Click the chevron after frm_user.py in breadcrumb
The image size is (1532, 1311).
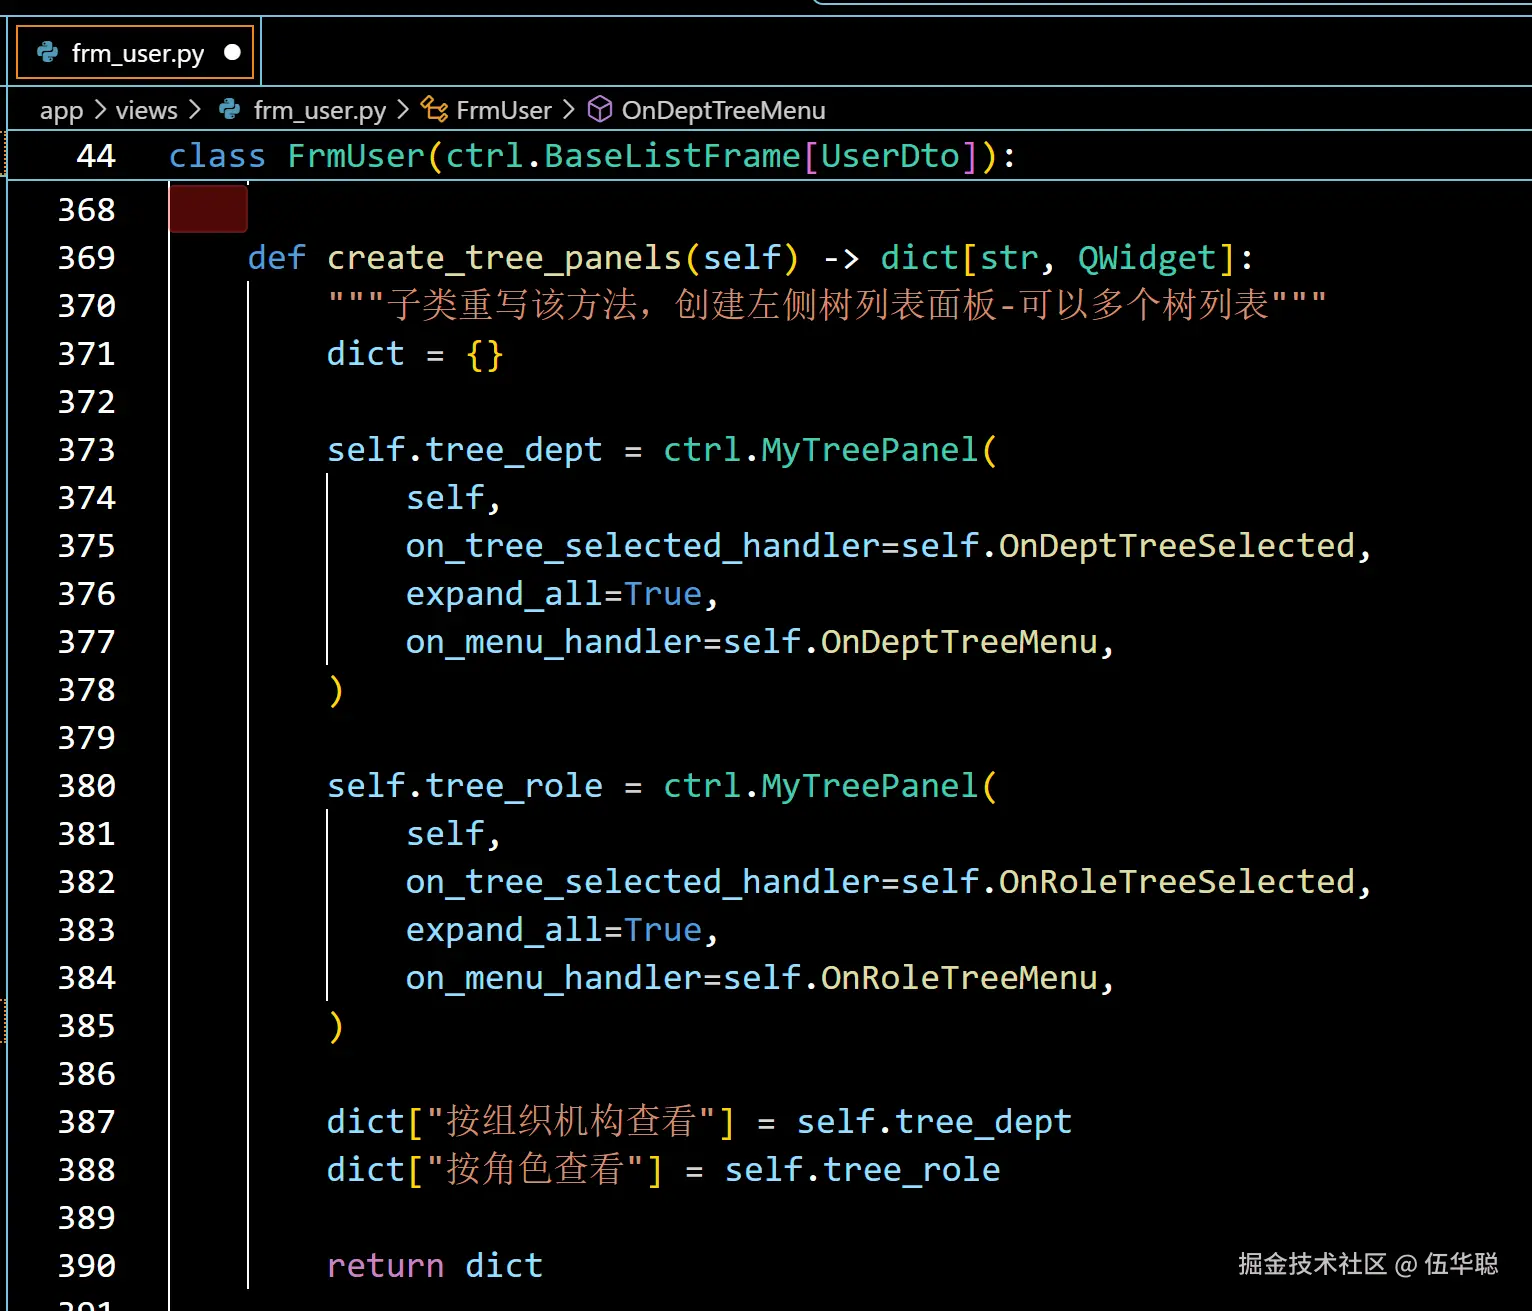[x=403, y=109]
